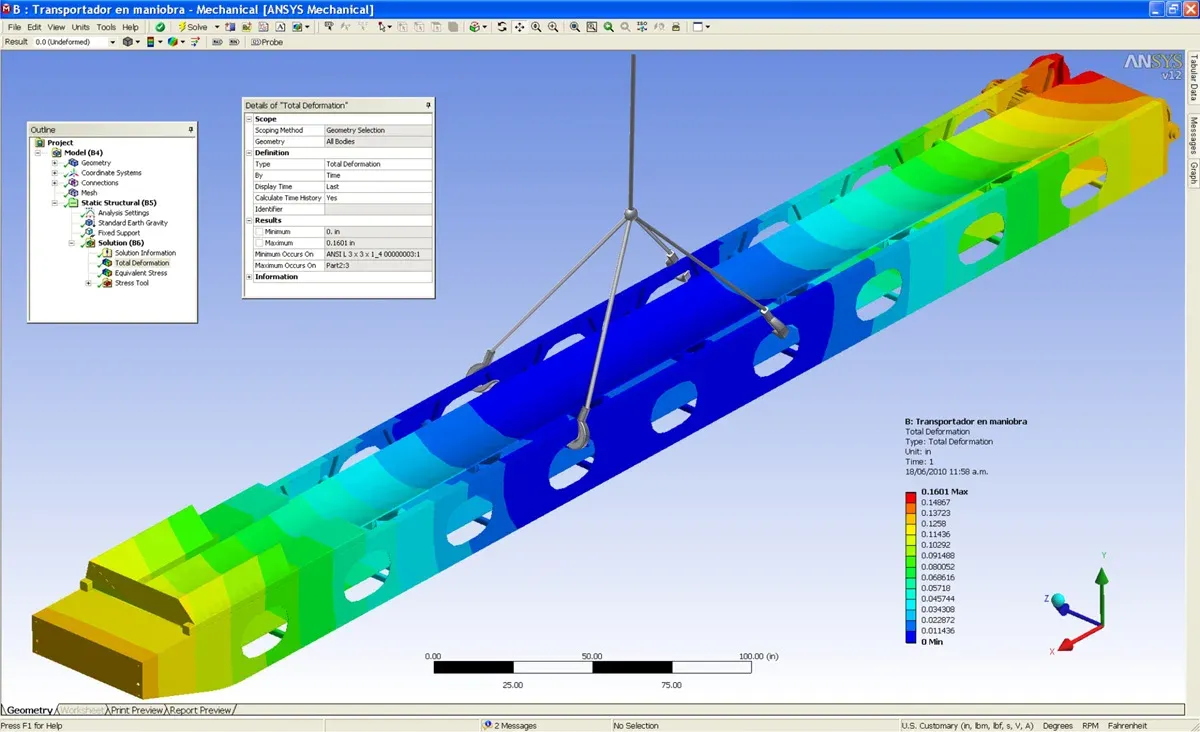Select the Pan view tool icon
This screenshot has height=732, width=1200.
point(520,27)
